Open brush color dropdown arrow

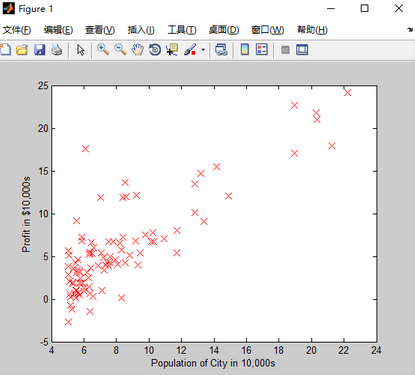[x=203, y=50]
